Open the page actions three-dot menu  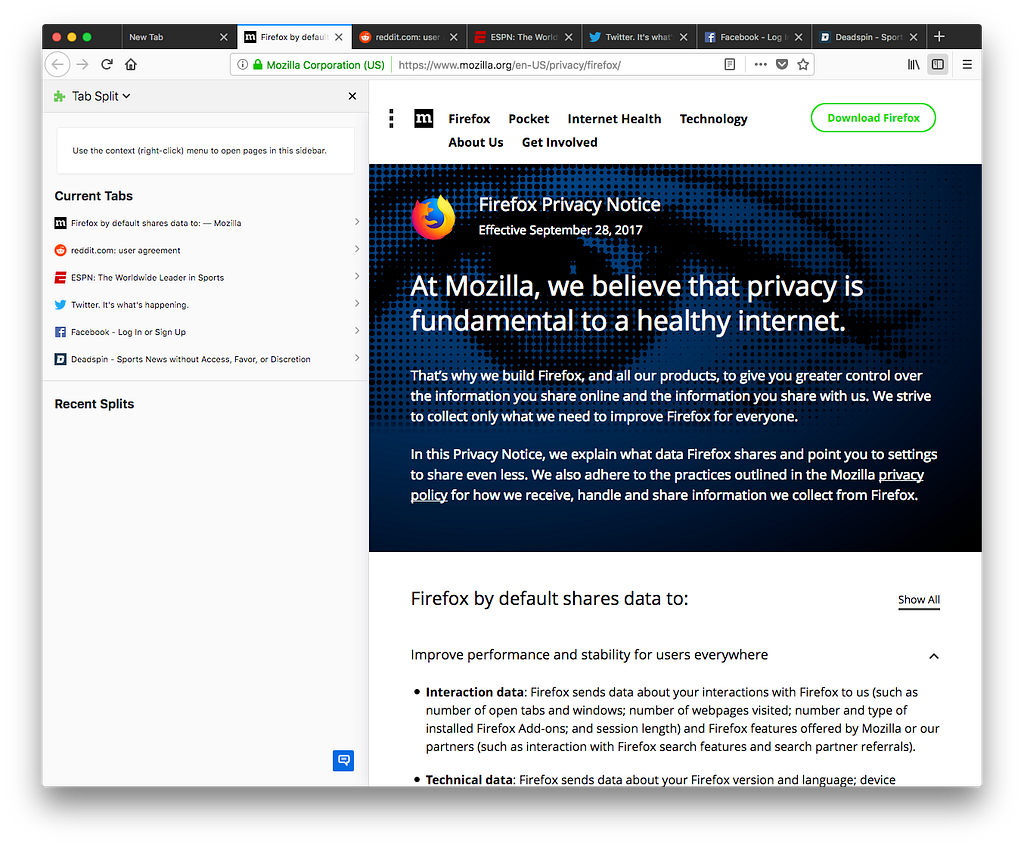tap(760, 65)
